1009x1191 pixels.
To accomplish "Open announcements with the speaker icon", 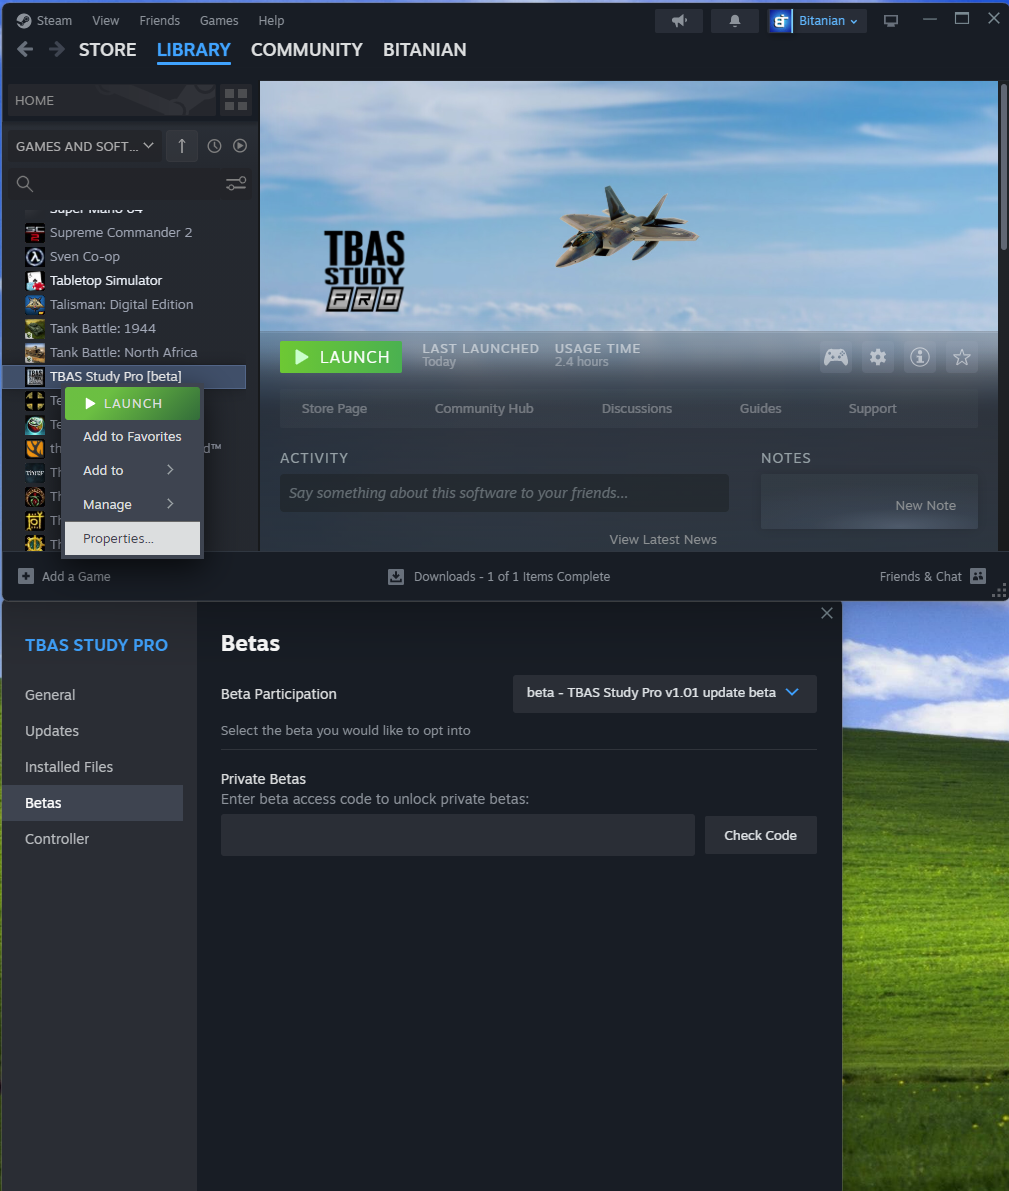I will coord(678,20).
